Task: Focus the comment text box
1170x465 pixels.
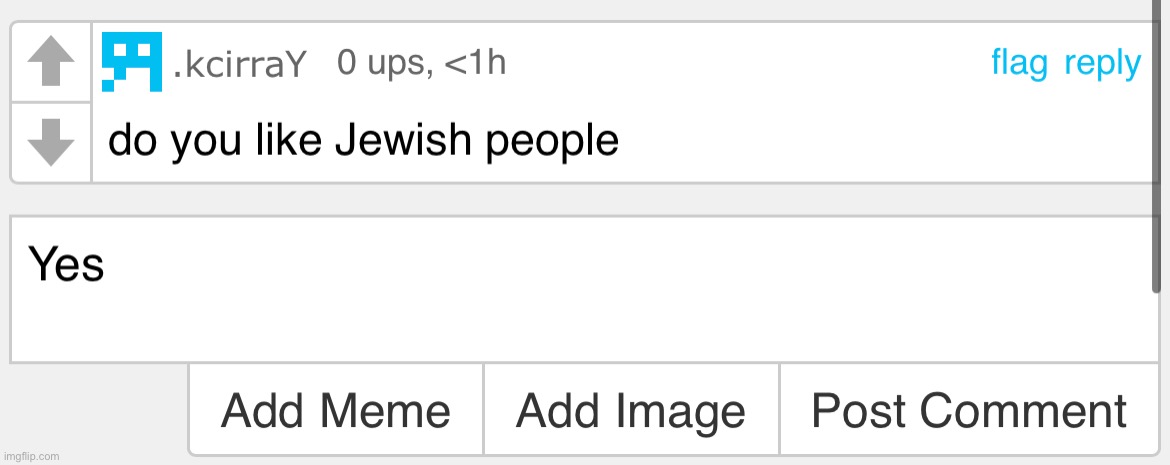Action: pyautogui.click(x=584, y=290)
